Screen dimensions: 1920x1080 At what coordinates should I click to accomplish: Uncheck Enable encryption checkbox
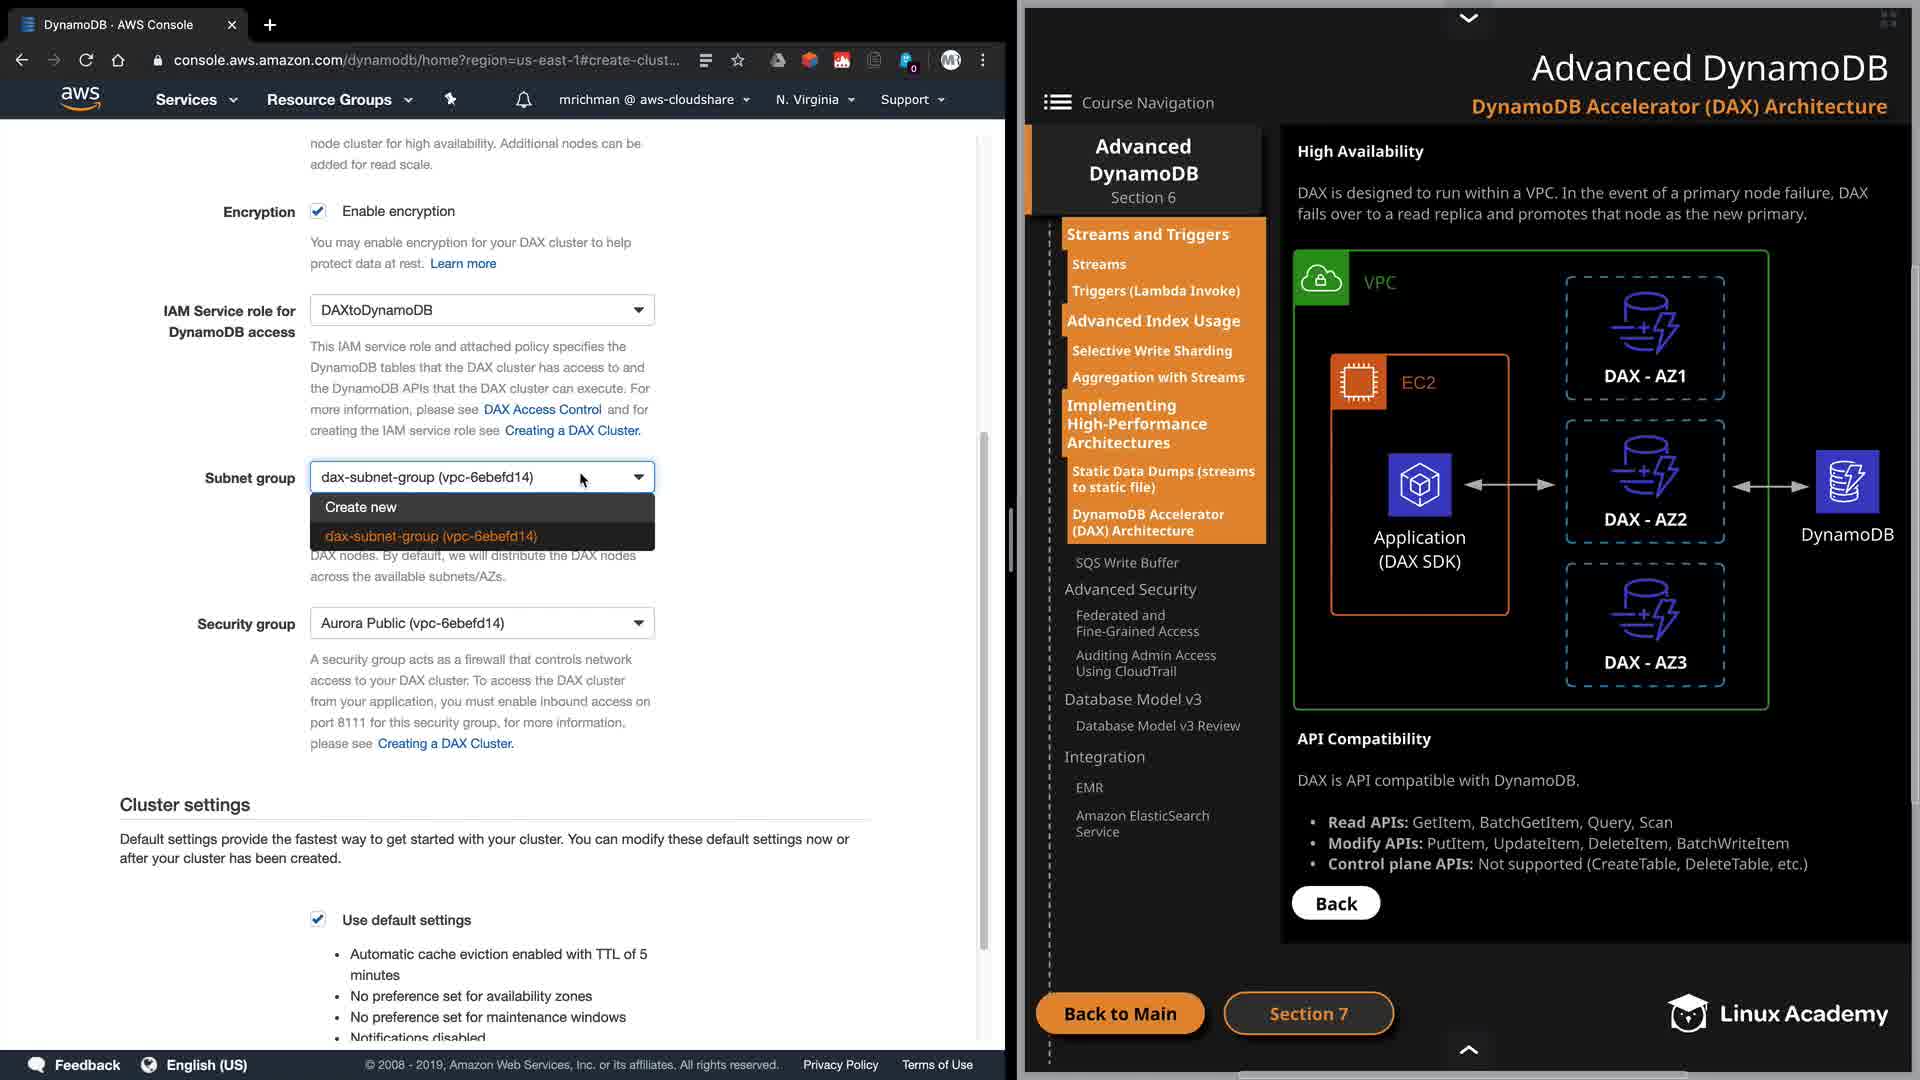[318, 211]
